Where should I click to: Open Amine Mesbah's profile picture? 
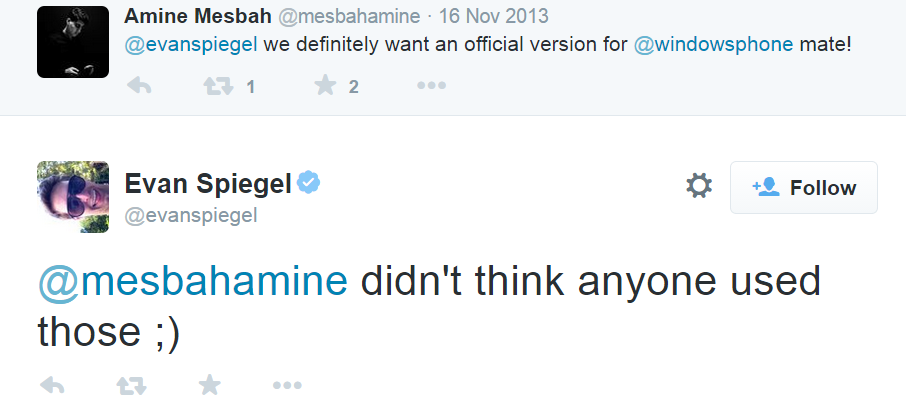73,42
